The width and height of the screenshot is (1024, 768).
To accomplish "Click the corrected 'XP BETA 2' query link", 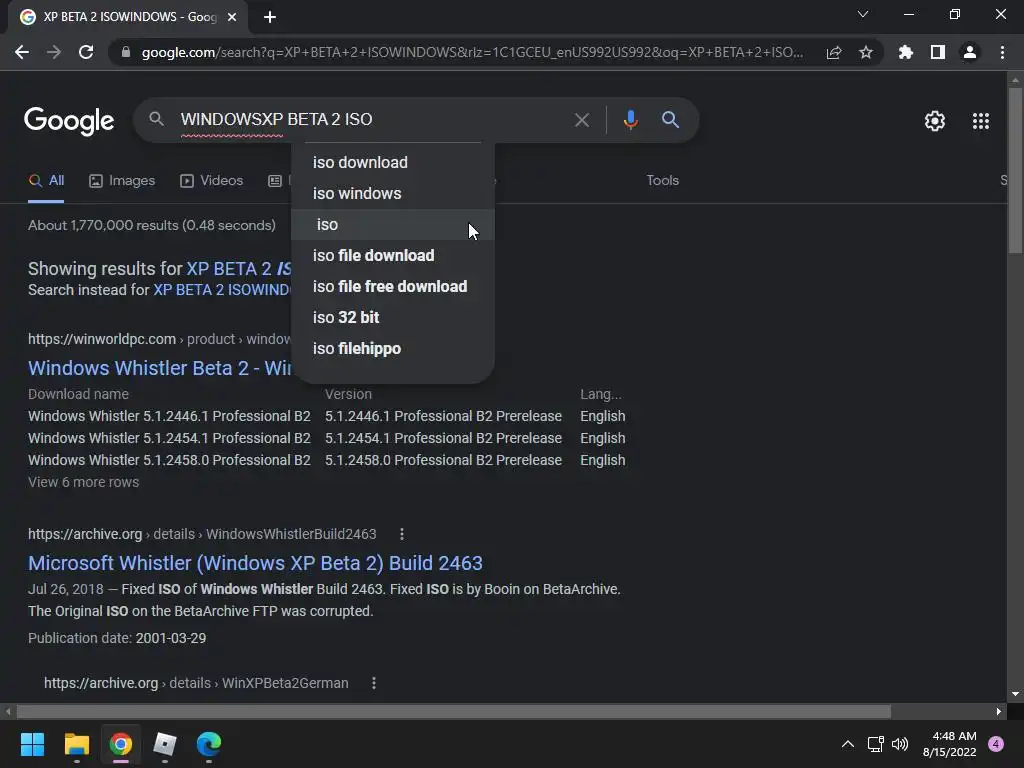I will pyautogui.click(x=239, y=268).
